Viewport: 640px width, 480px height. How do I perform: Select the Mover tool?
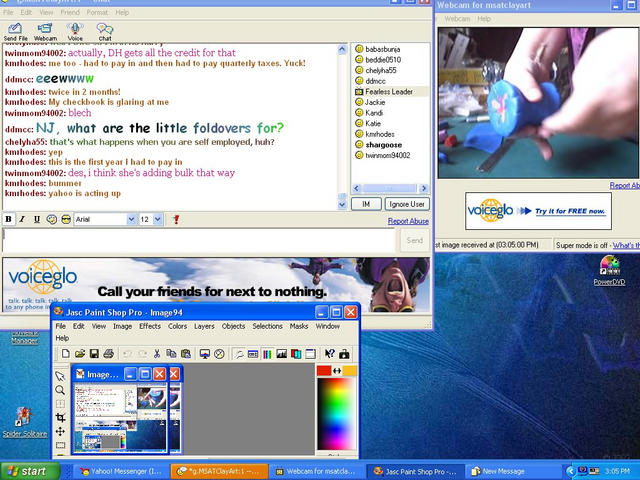tap(60, 431)
